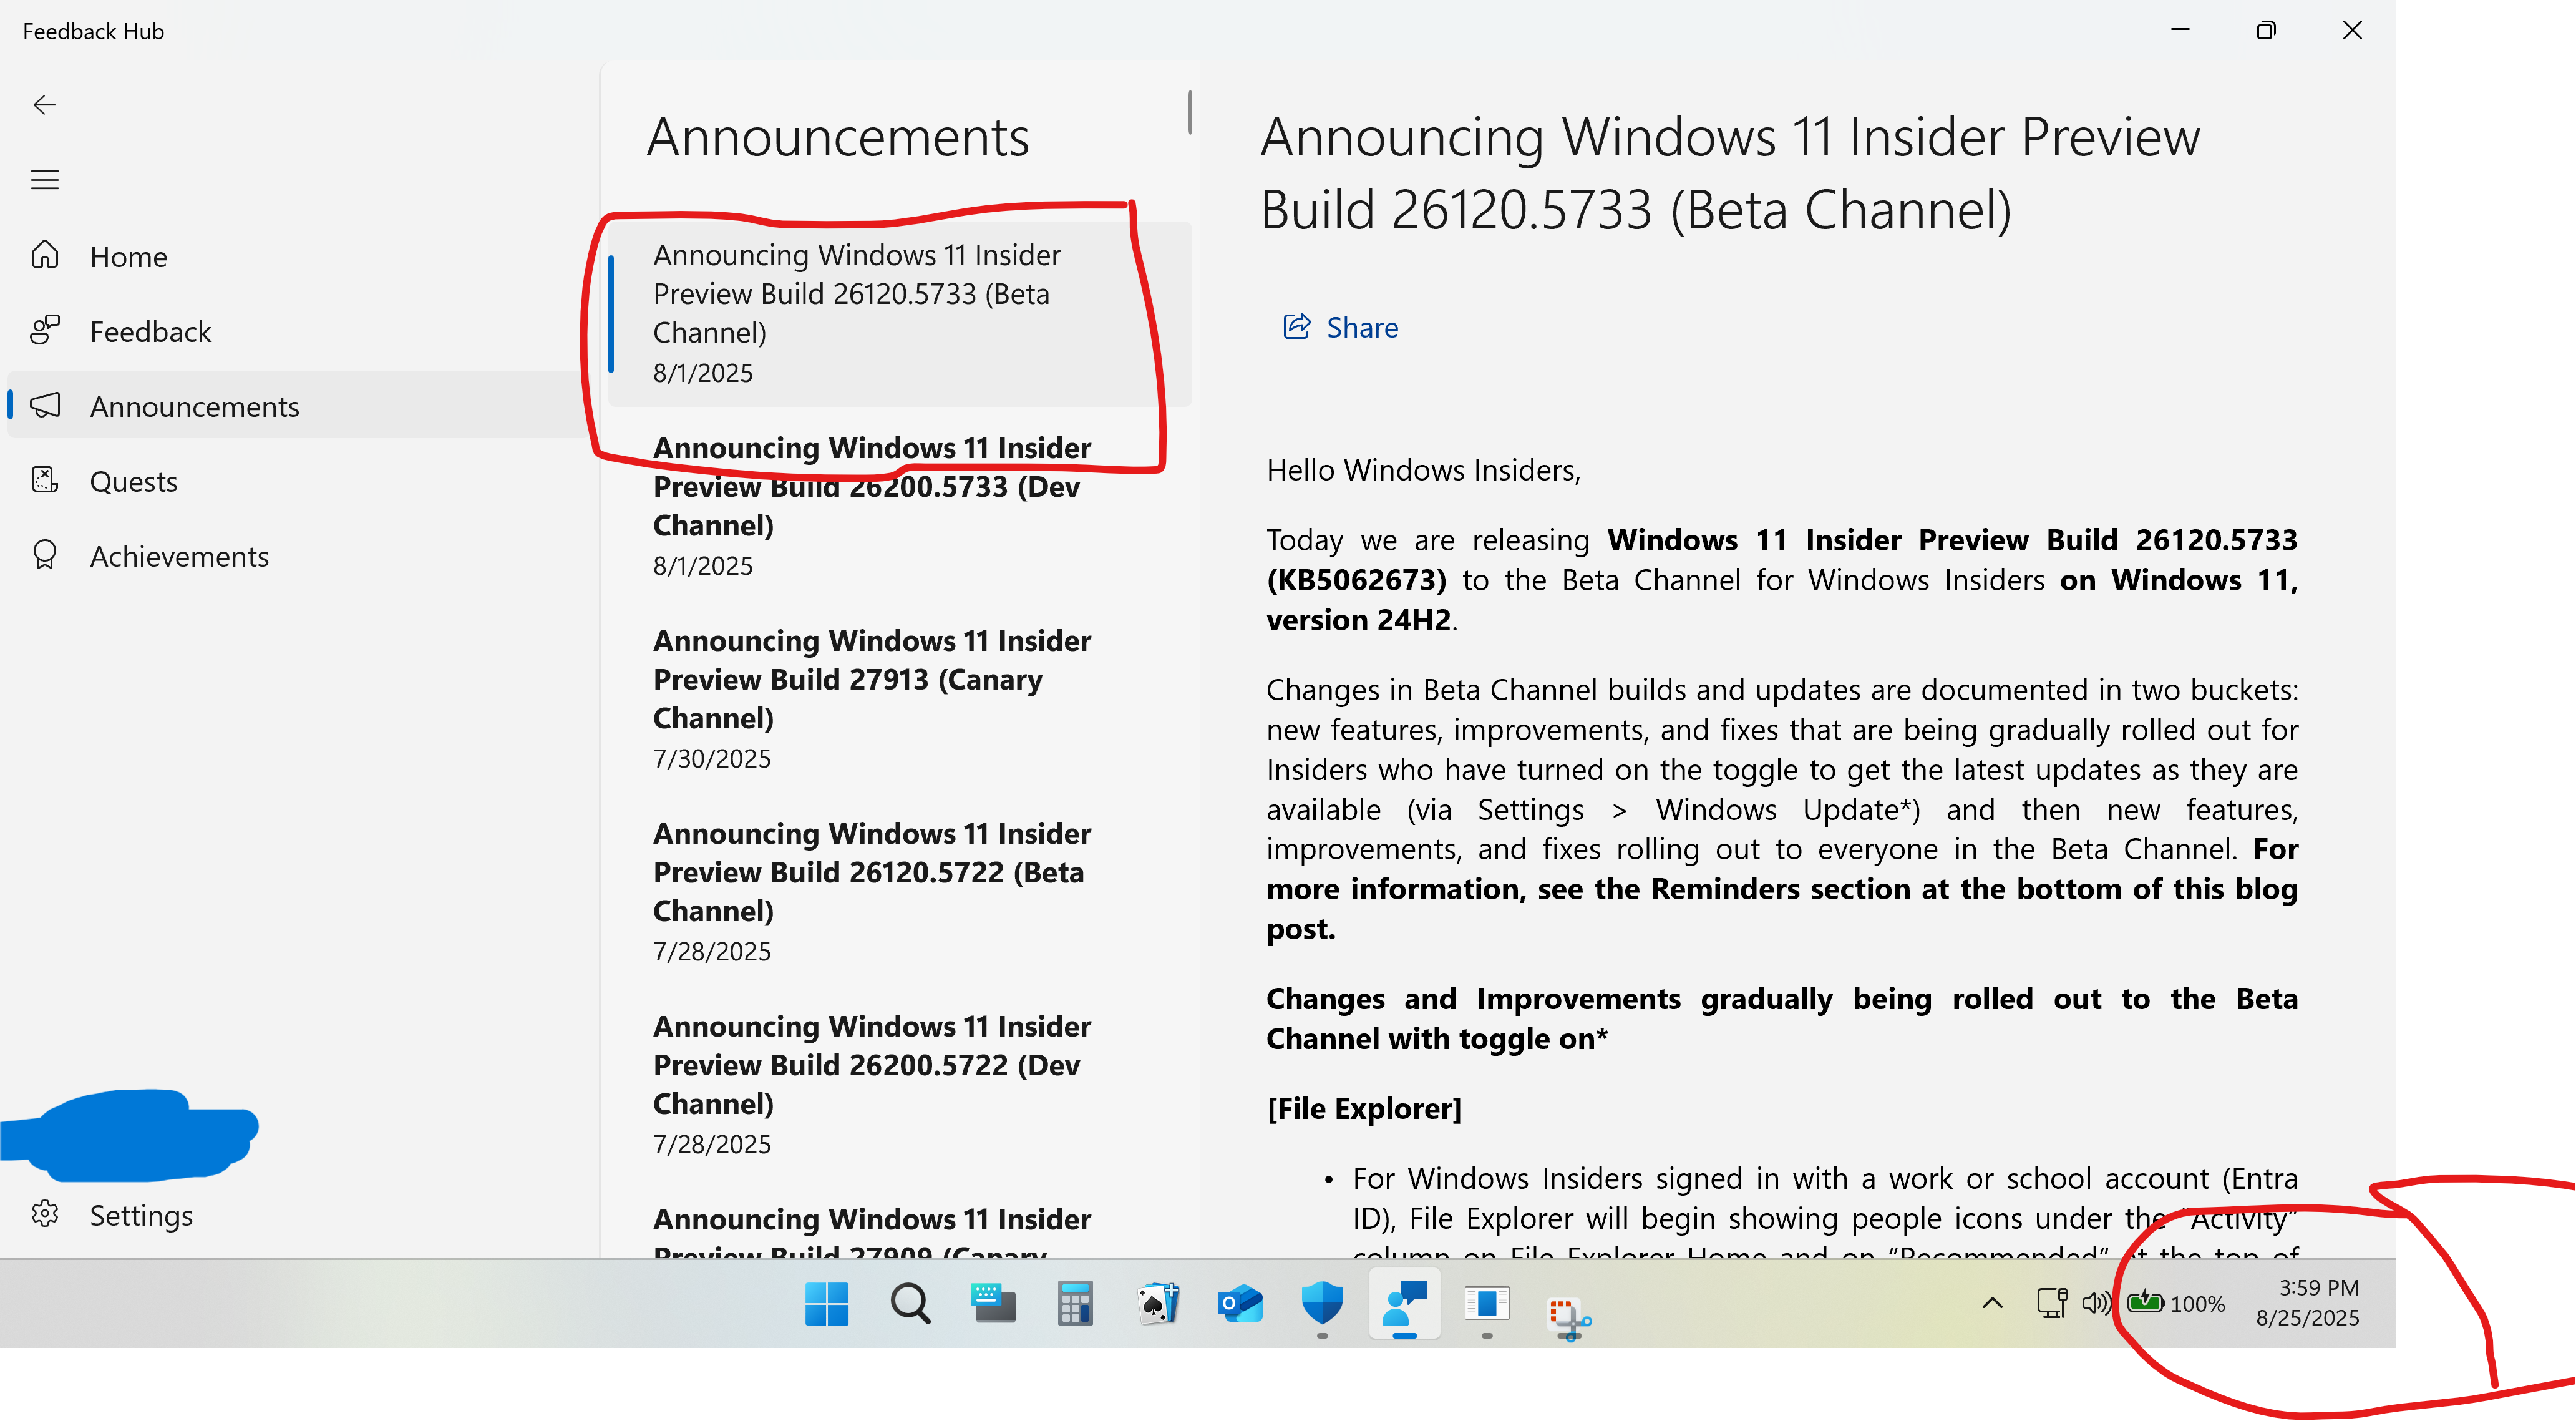Open the Windows Start button
Viewport: 2576px width, 1421px height.
pyautogui.click(x=826, y=1304)
